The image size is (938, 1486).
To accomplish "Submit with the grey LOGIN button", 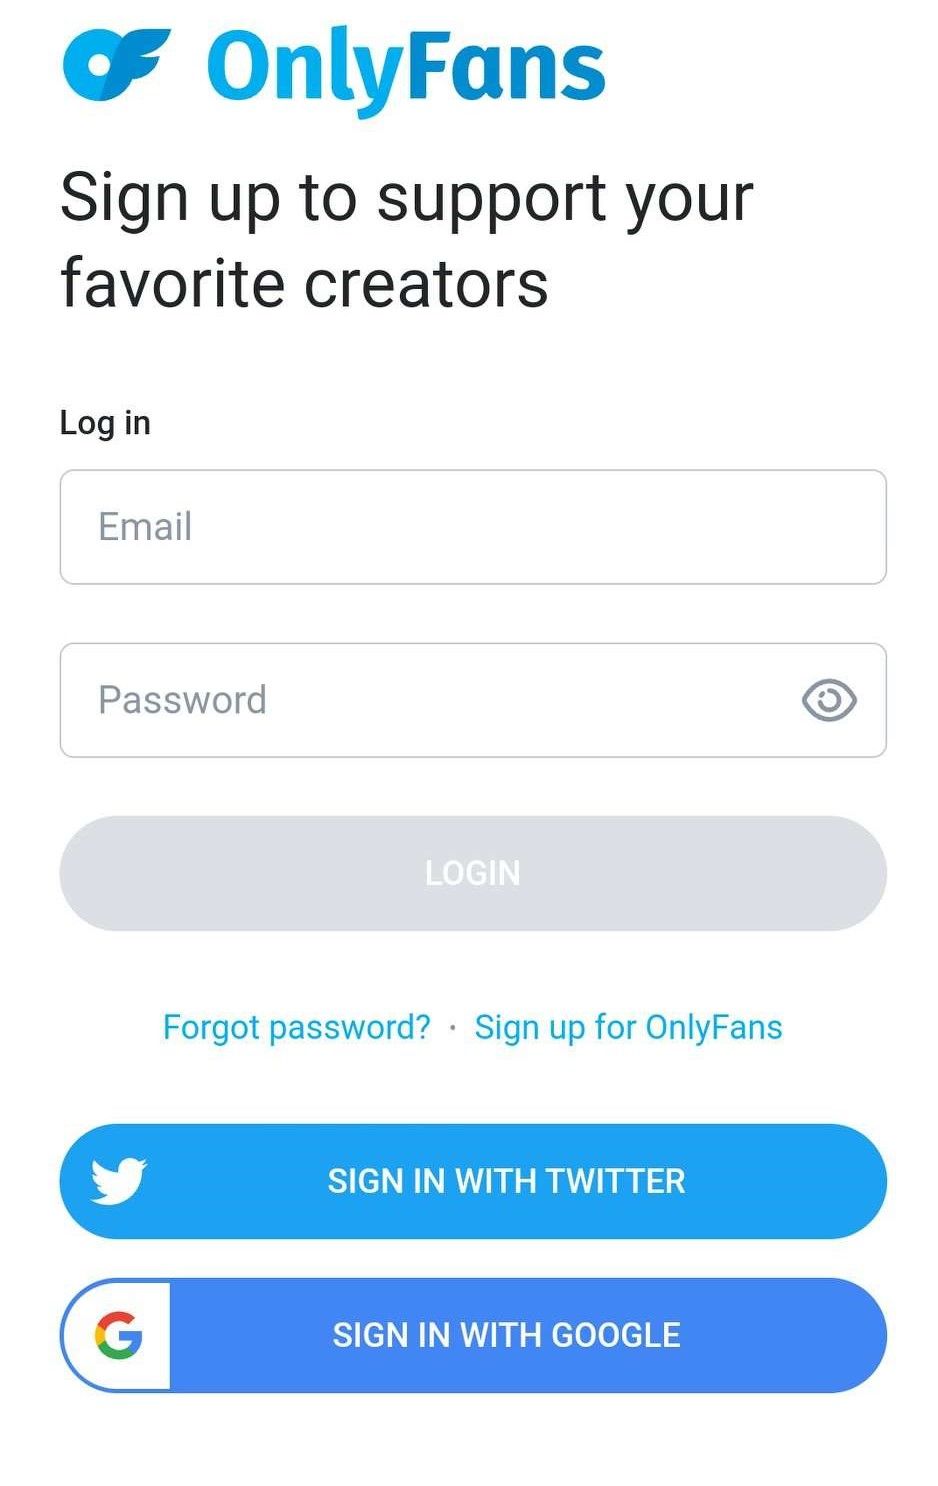I will [473, 873].
